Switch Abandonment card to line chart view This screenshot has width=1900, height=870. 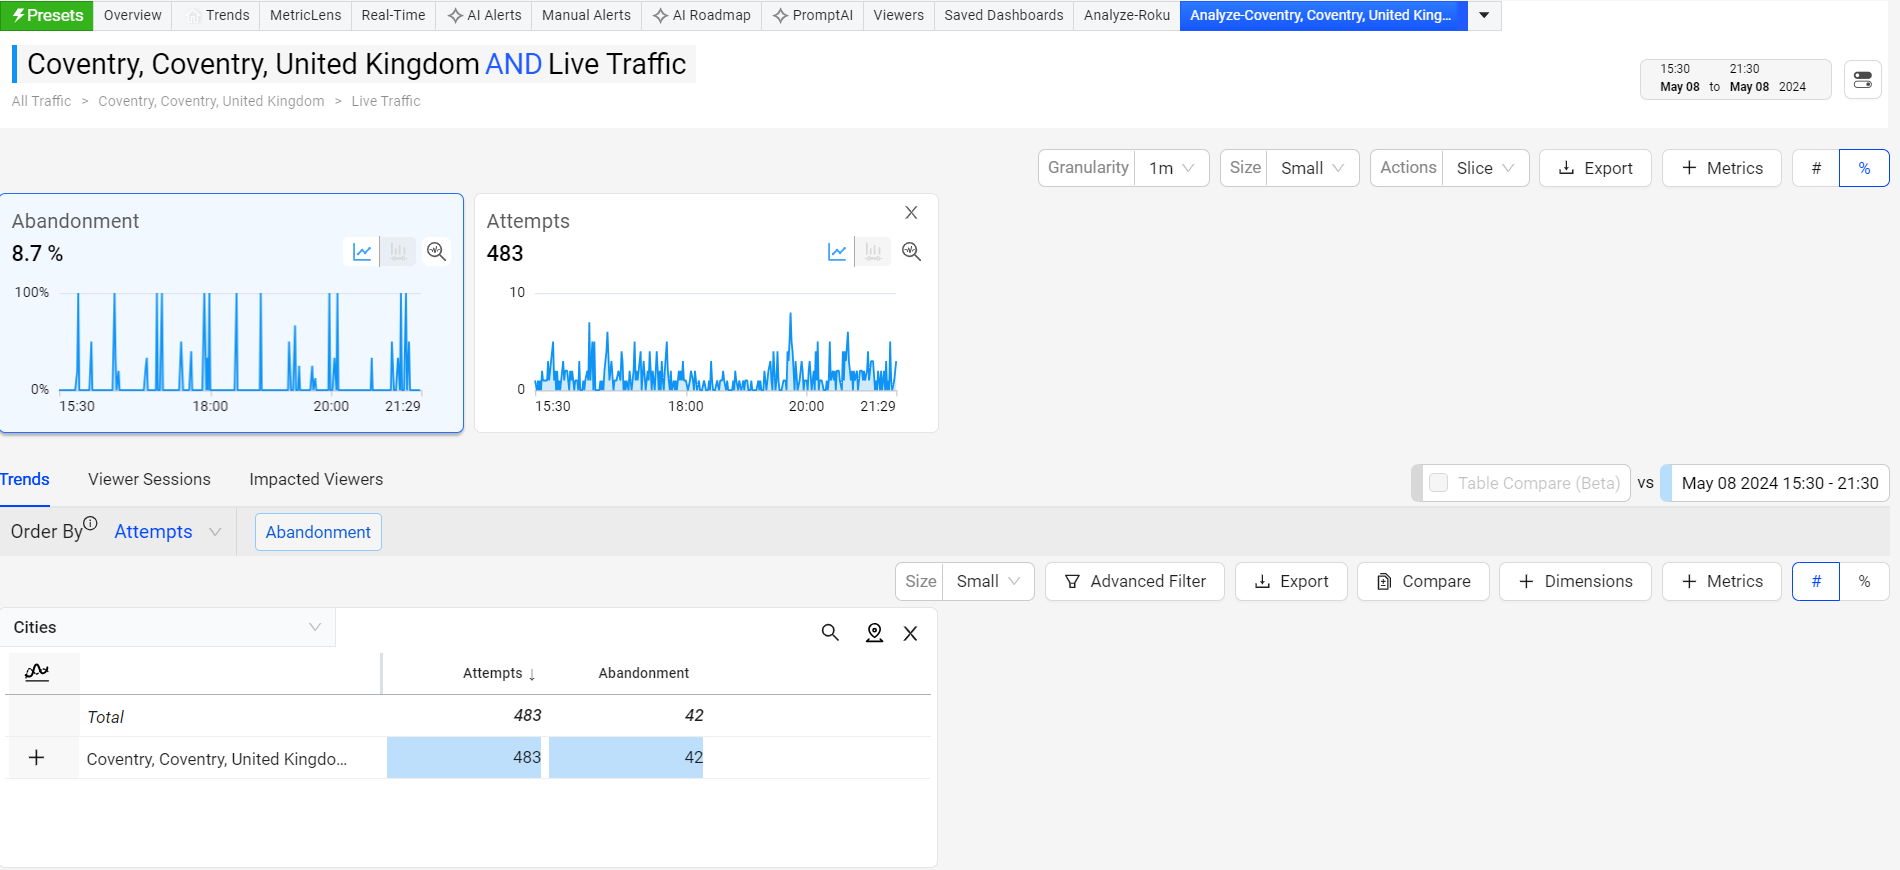(362, 252)
